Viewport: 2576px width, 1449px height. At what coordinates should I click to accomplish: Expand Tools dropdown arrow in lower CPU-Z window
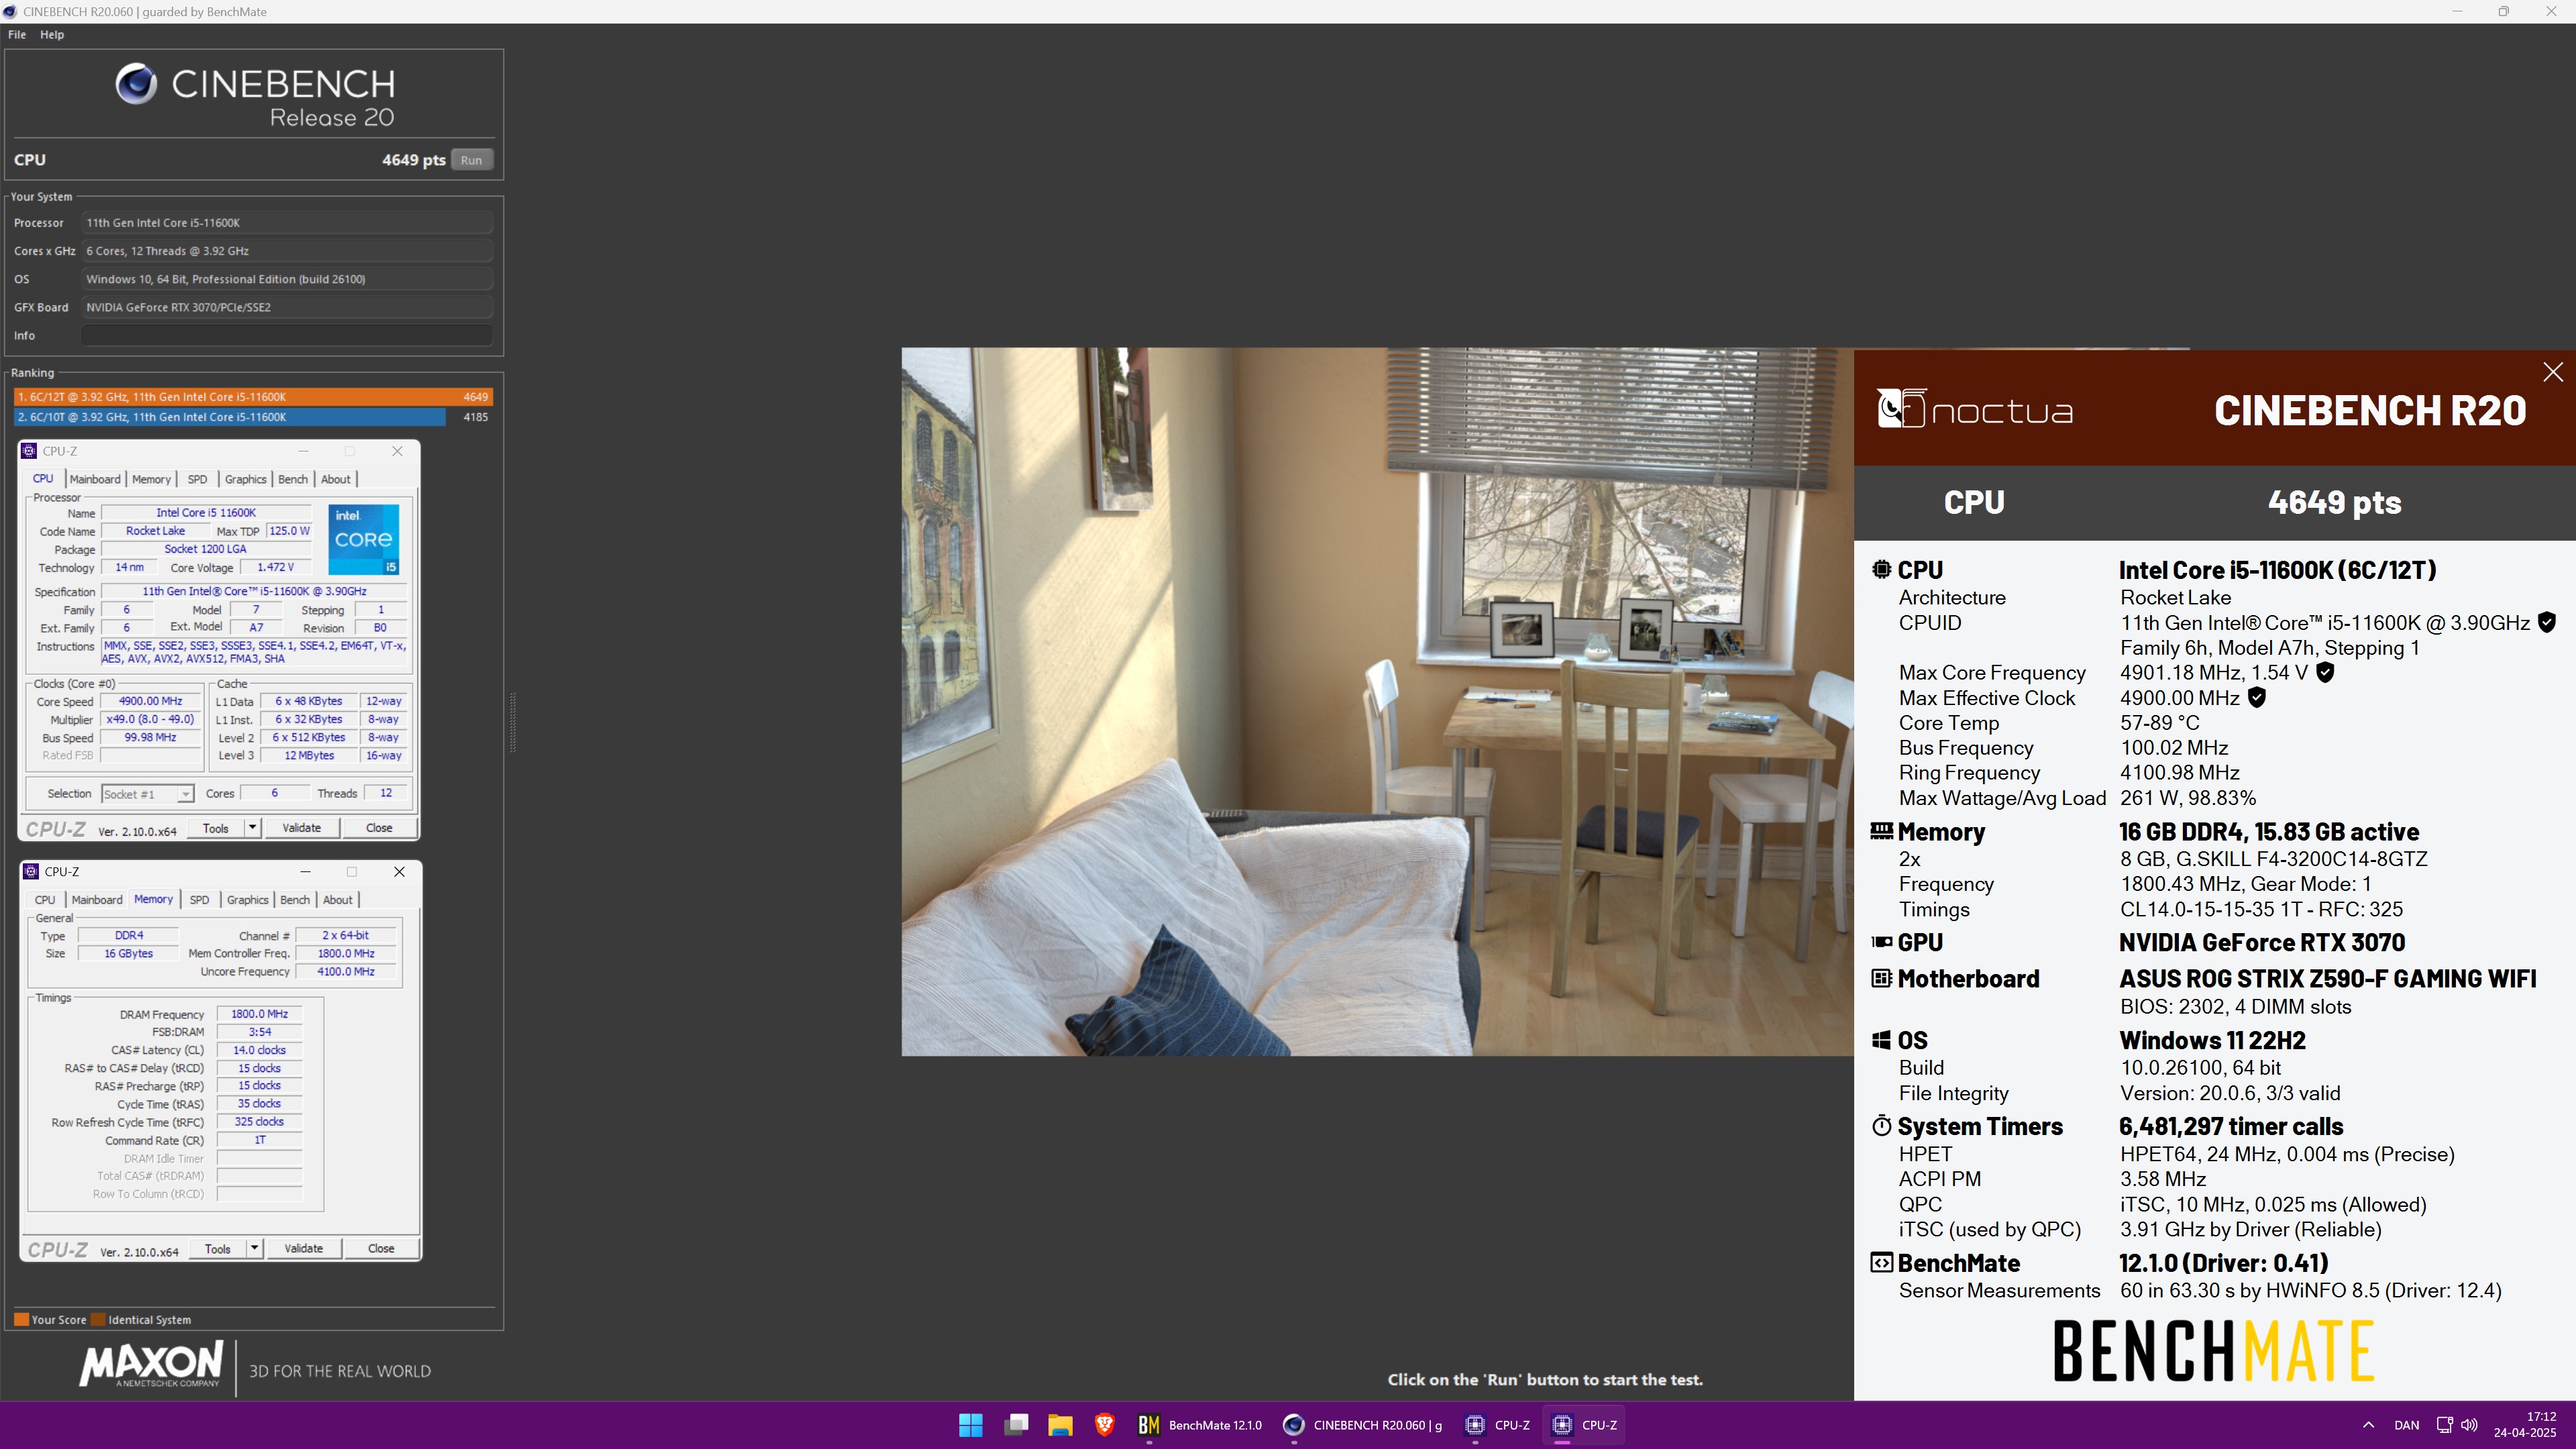[x=254, y=1249]
